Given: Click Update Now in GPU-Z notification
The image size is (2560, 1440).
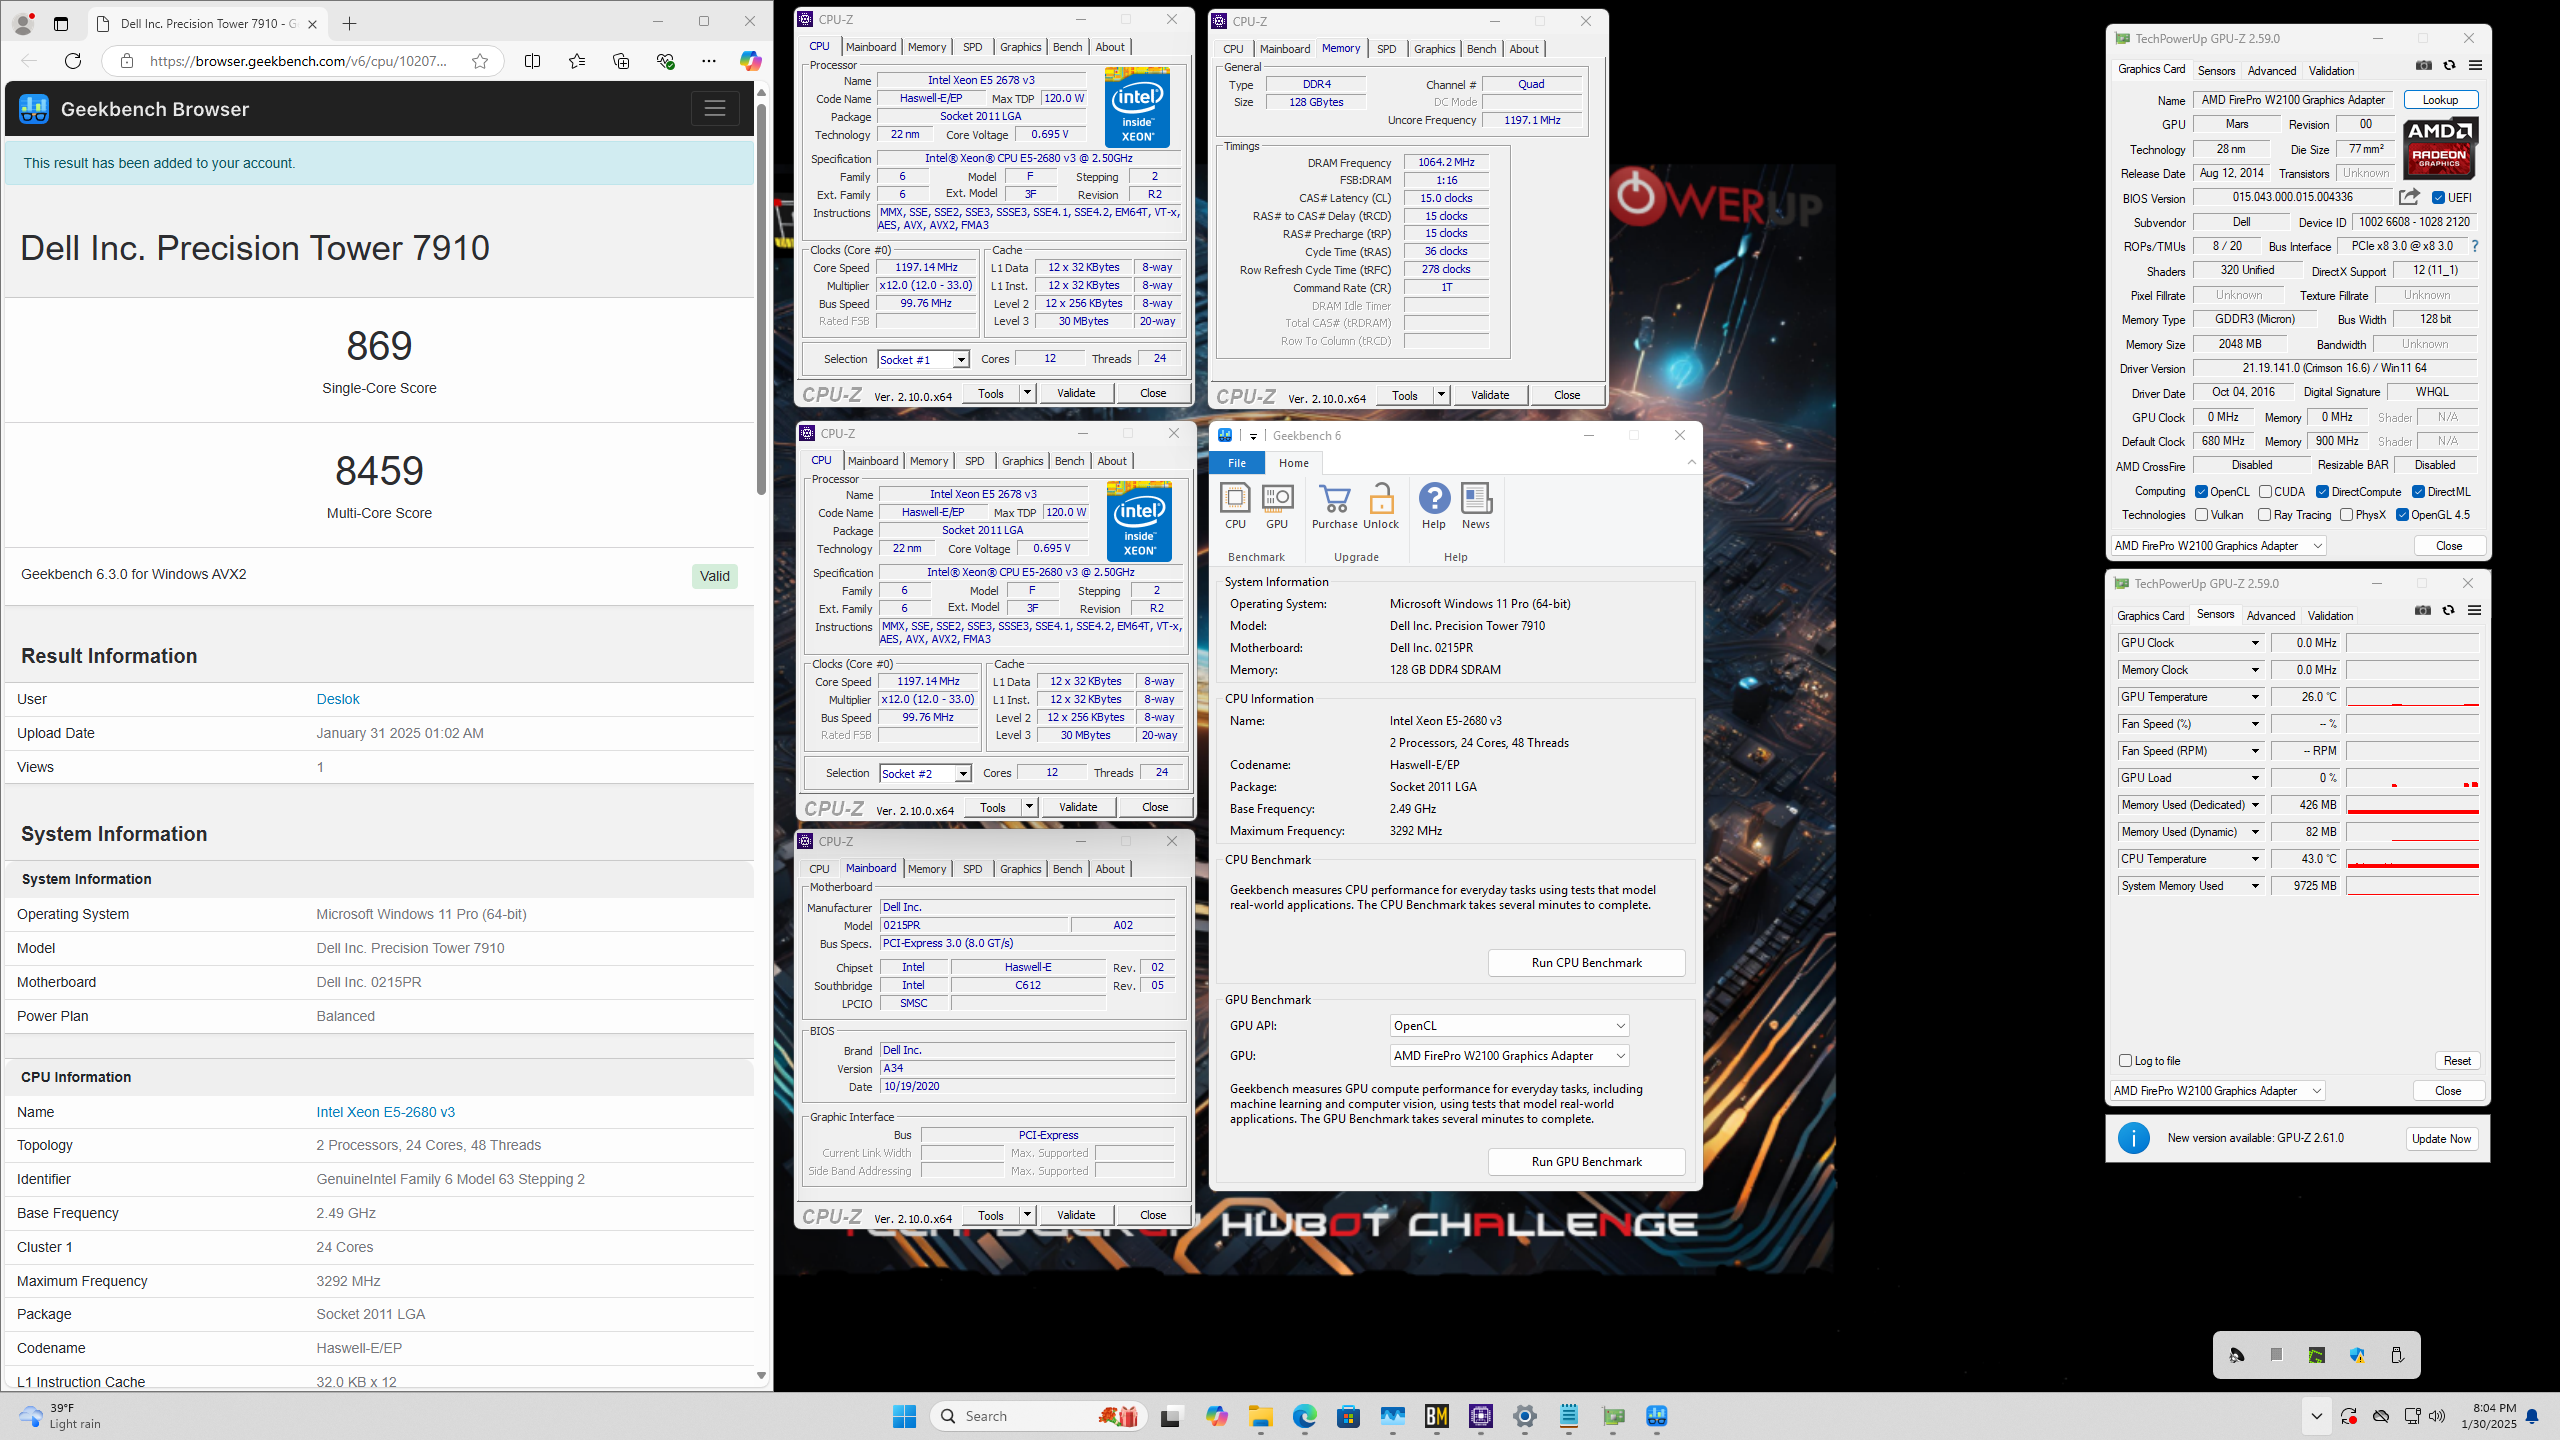Looking at the screenshot, I should pos(2441,1138).
